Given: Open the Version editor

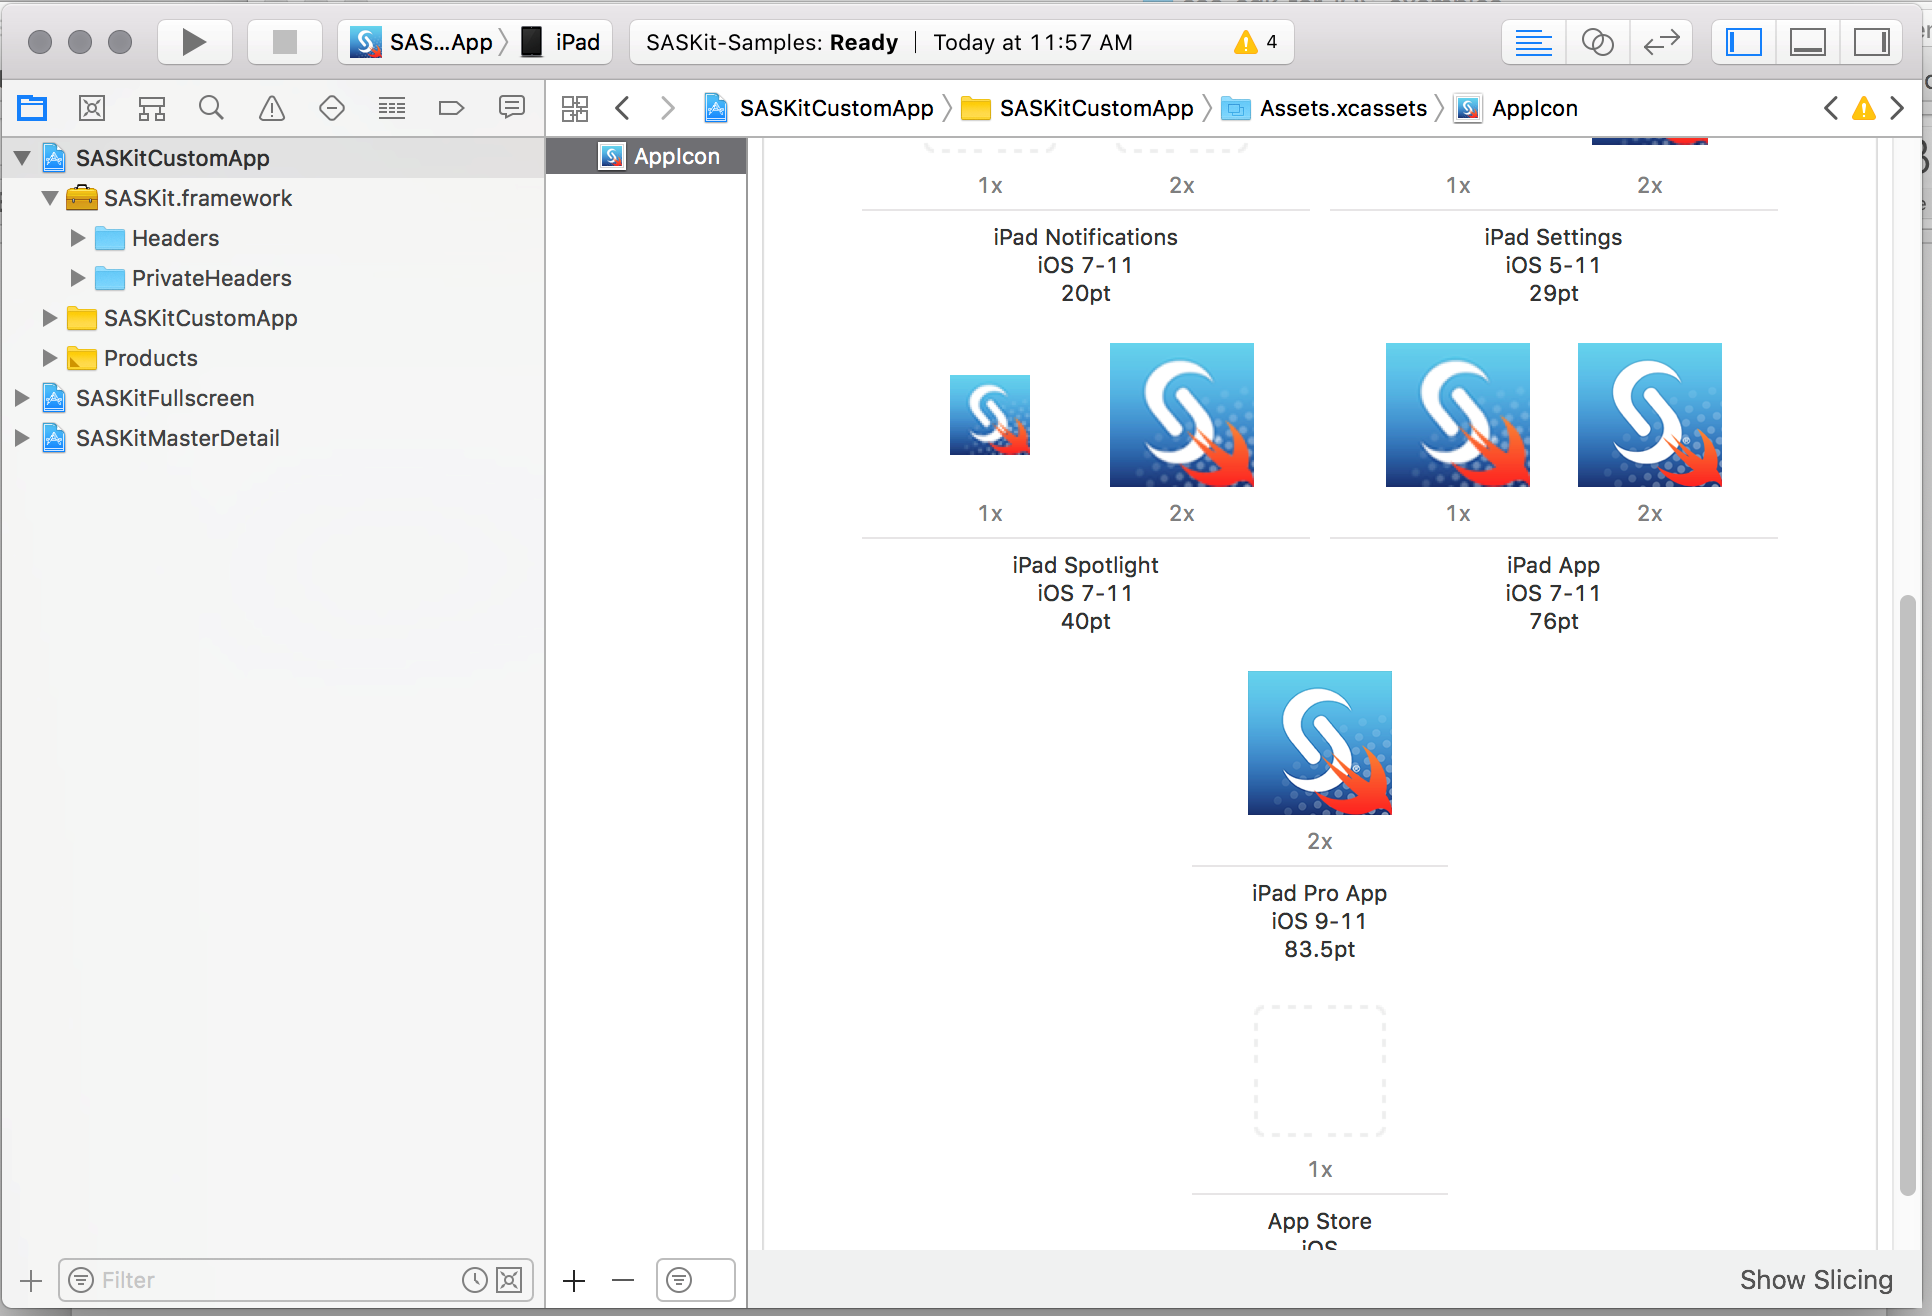Looking at the screenshot, I should coord(1661,42).
